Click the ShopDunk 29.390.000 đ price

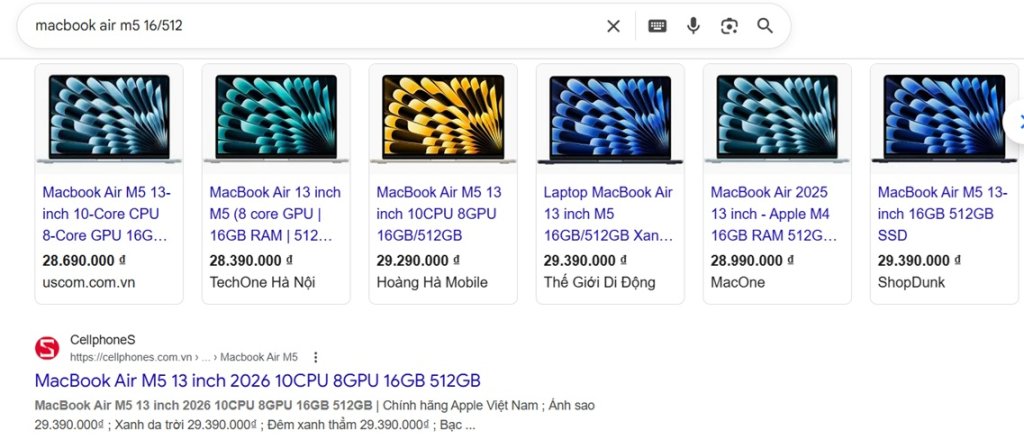click(x=920, y=260)
